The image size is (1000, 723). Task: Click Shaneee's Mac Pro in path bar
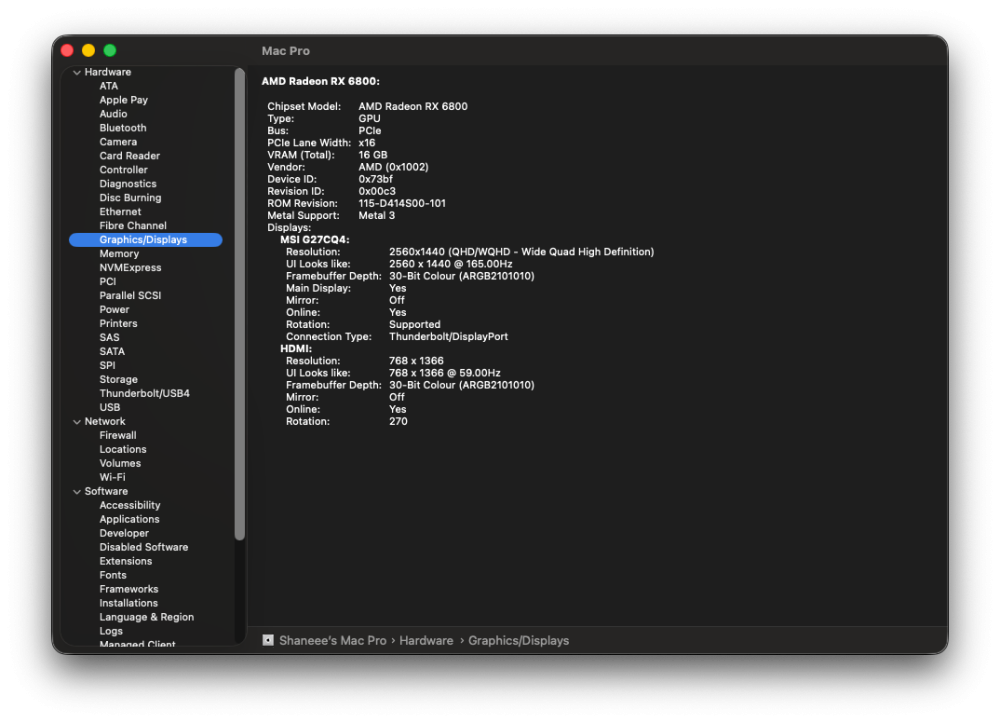(332, 641)
